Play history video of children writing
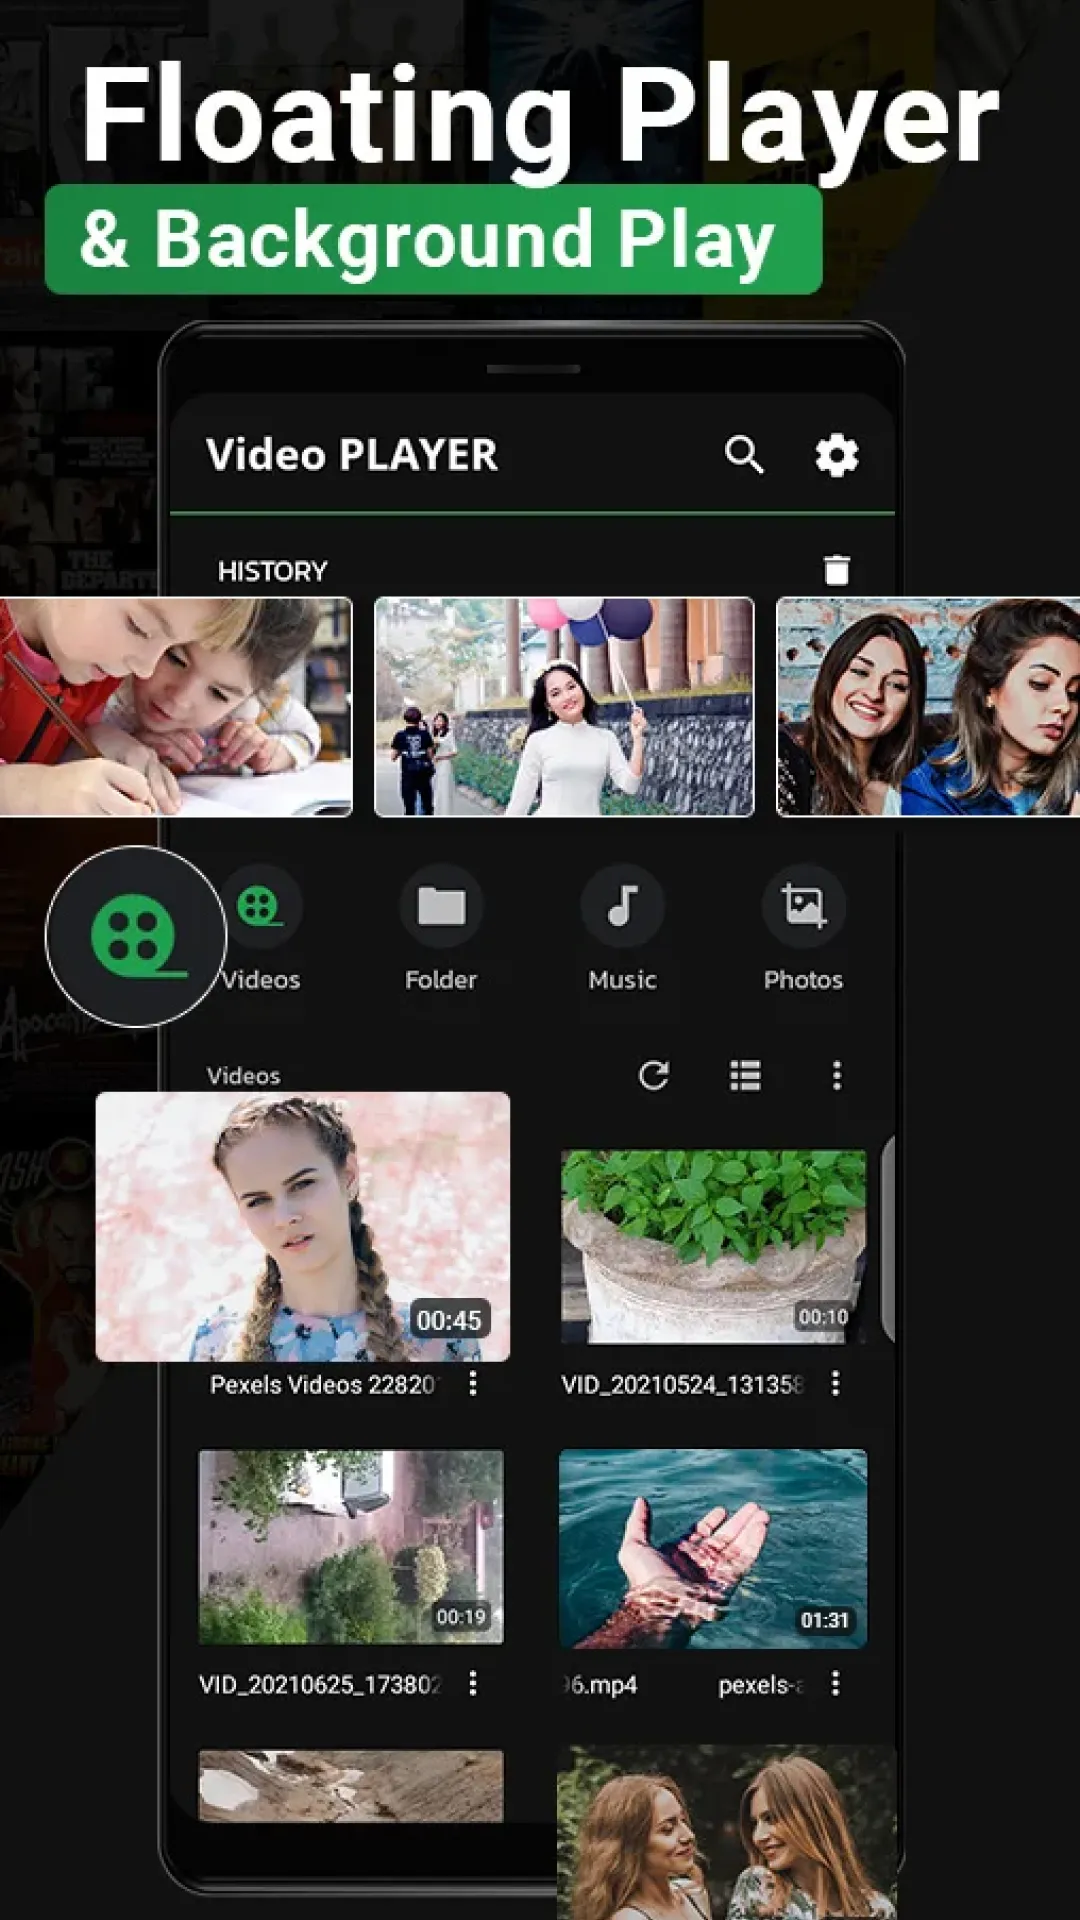 (x=176, y=707)
